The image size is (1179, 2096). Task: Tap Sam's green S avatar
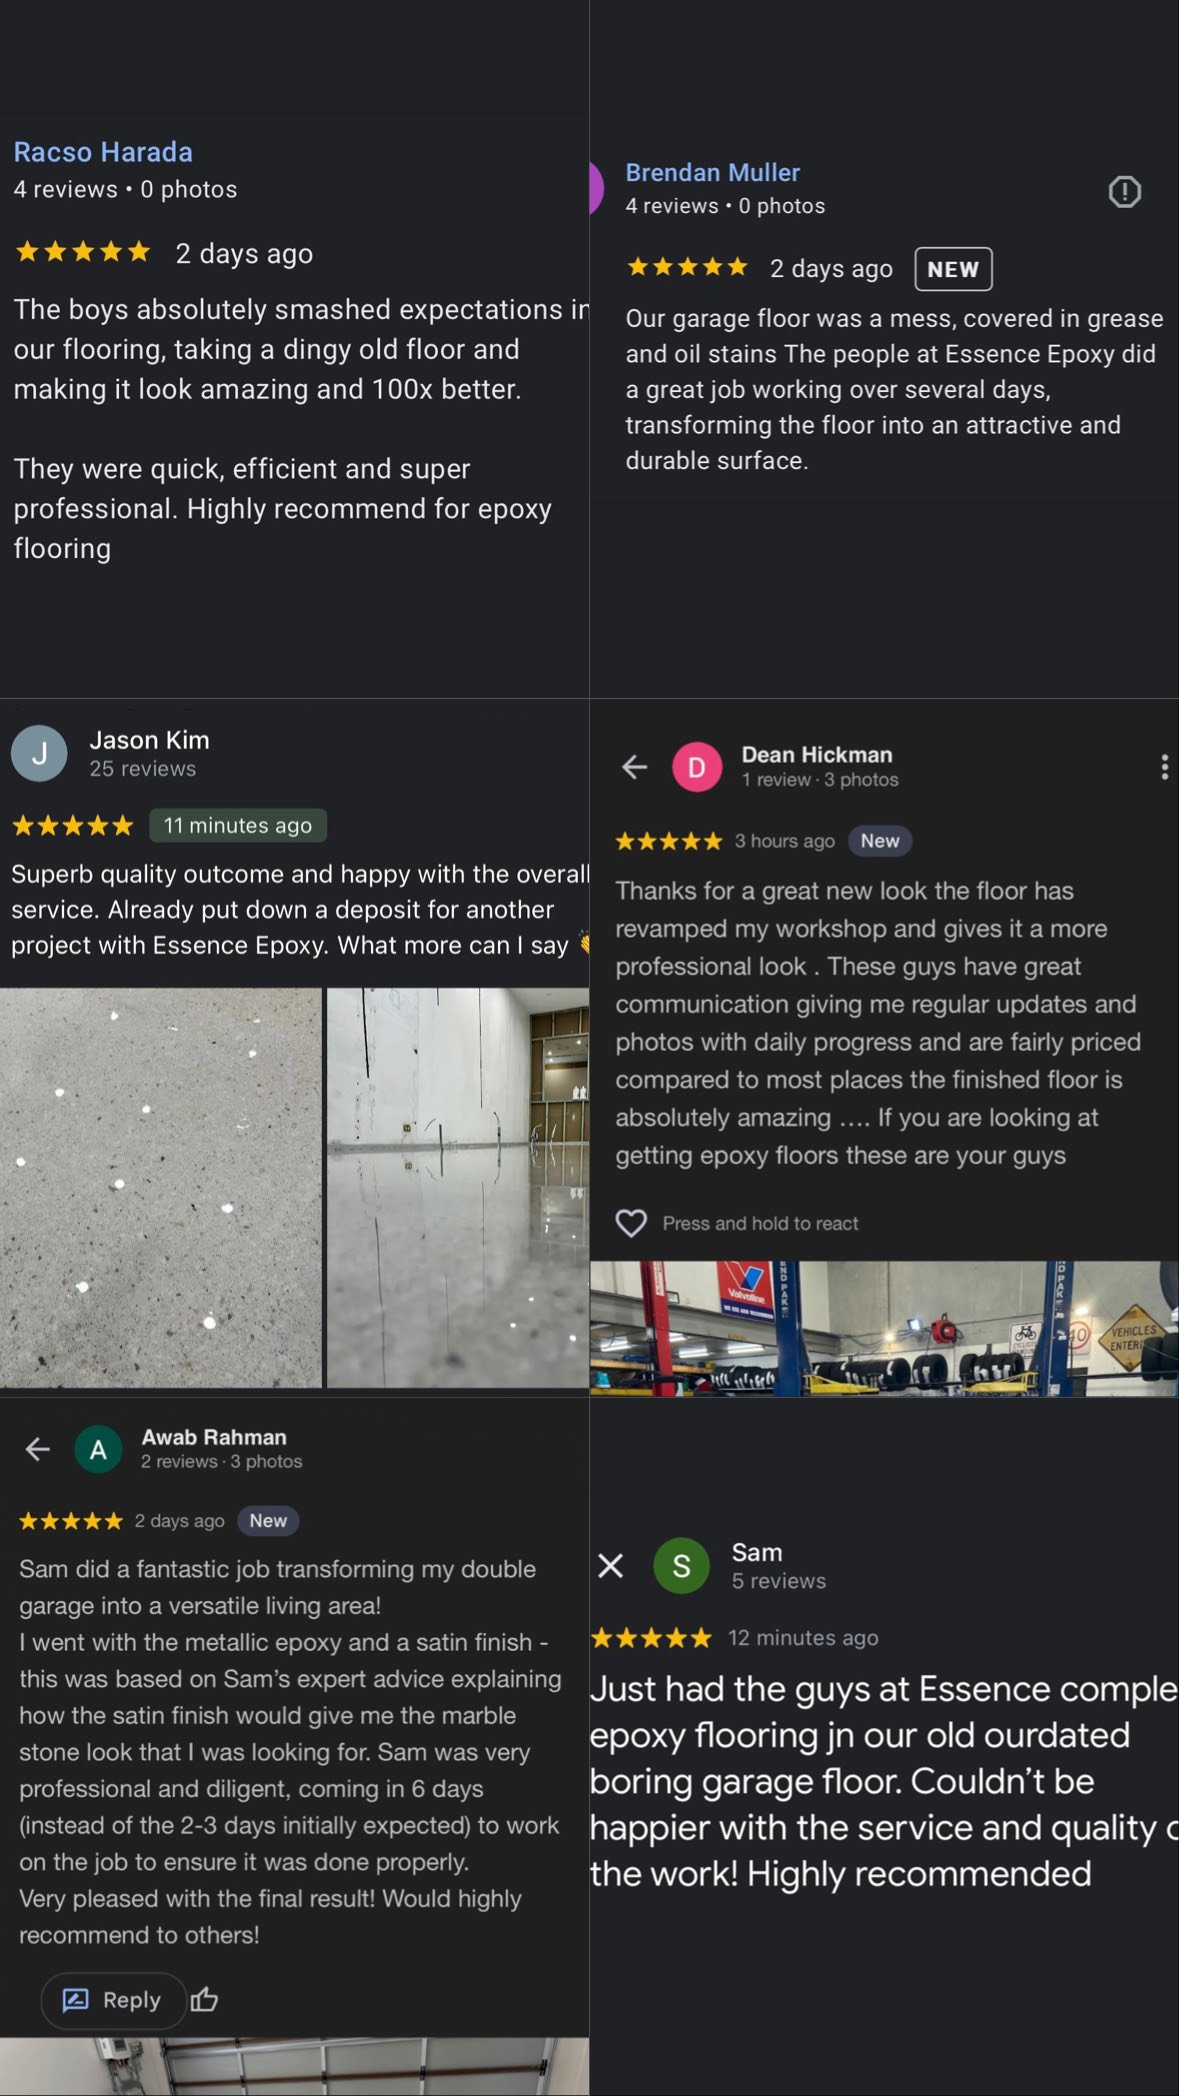(x=681, y=1566)
